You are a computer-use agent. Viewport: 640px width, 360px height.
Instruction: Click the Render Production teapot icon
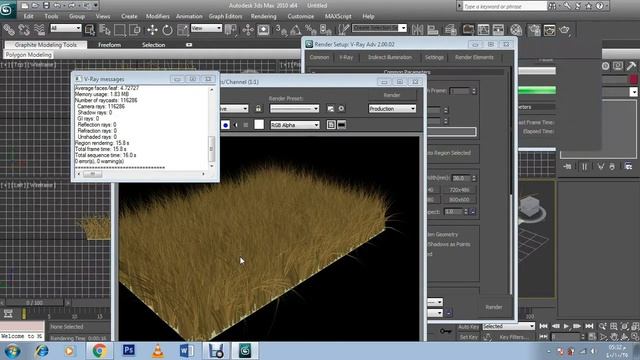coord(564,30)
